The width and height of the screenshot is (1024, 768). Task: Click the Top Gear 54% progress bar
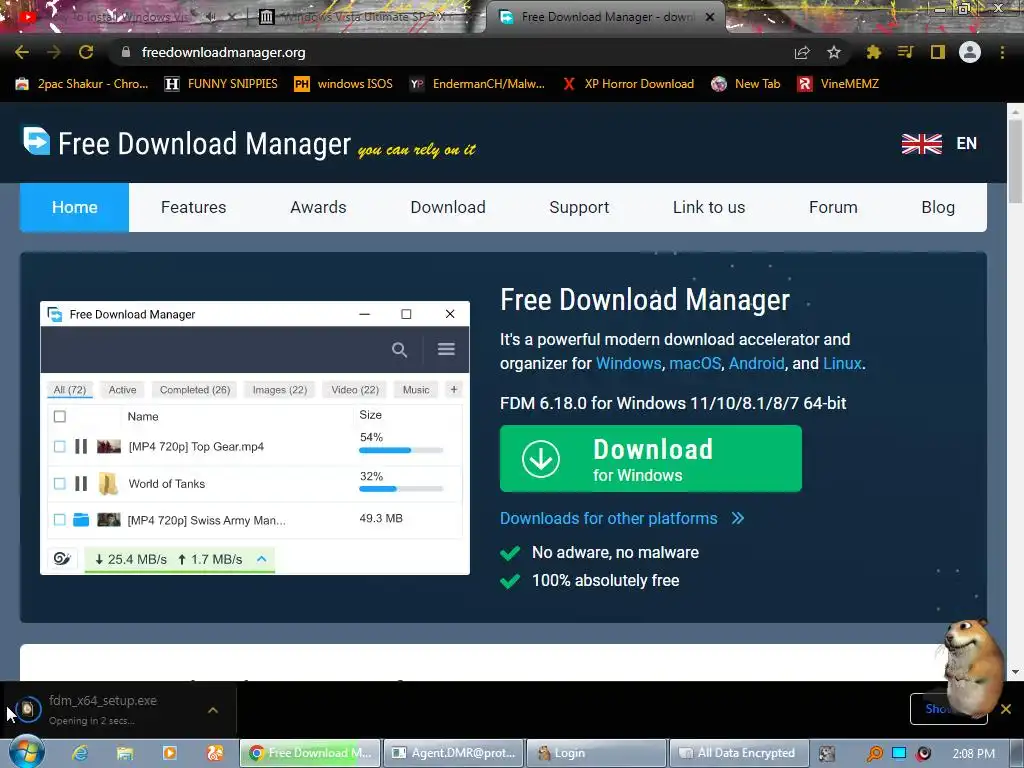401,450
